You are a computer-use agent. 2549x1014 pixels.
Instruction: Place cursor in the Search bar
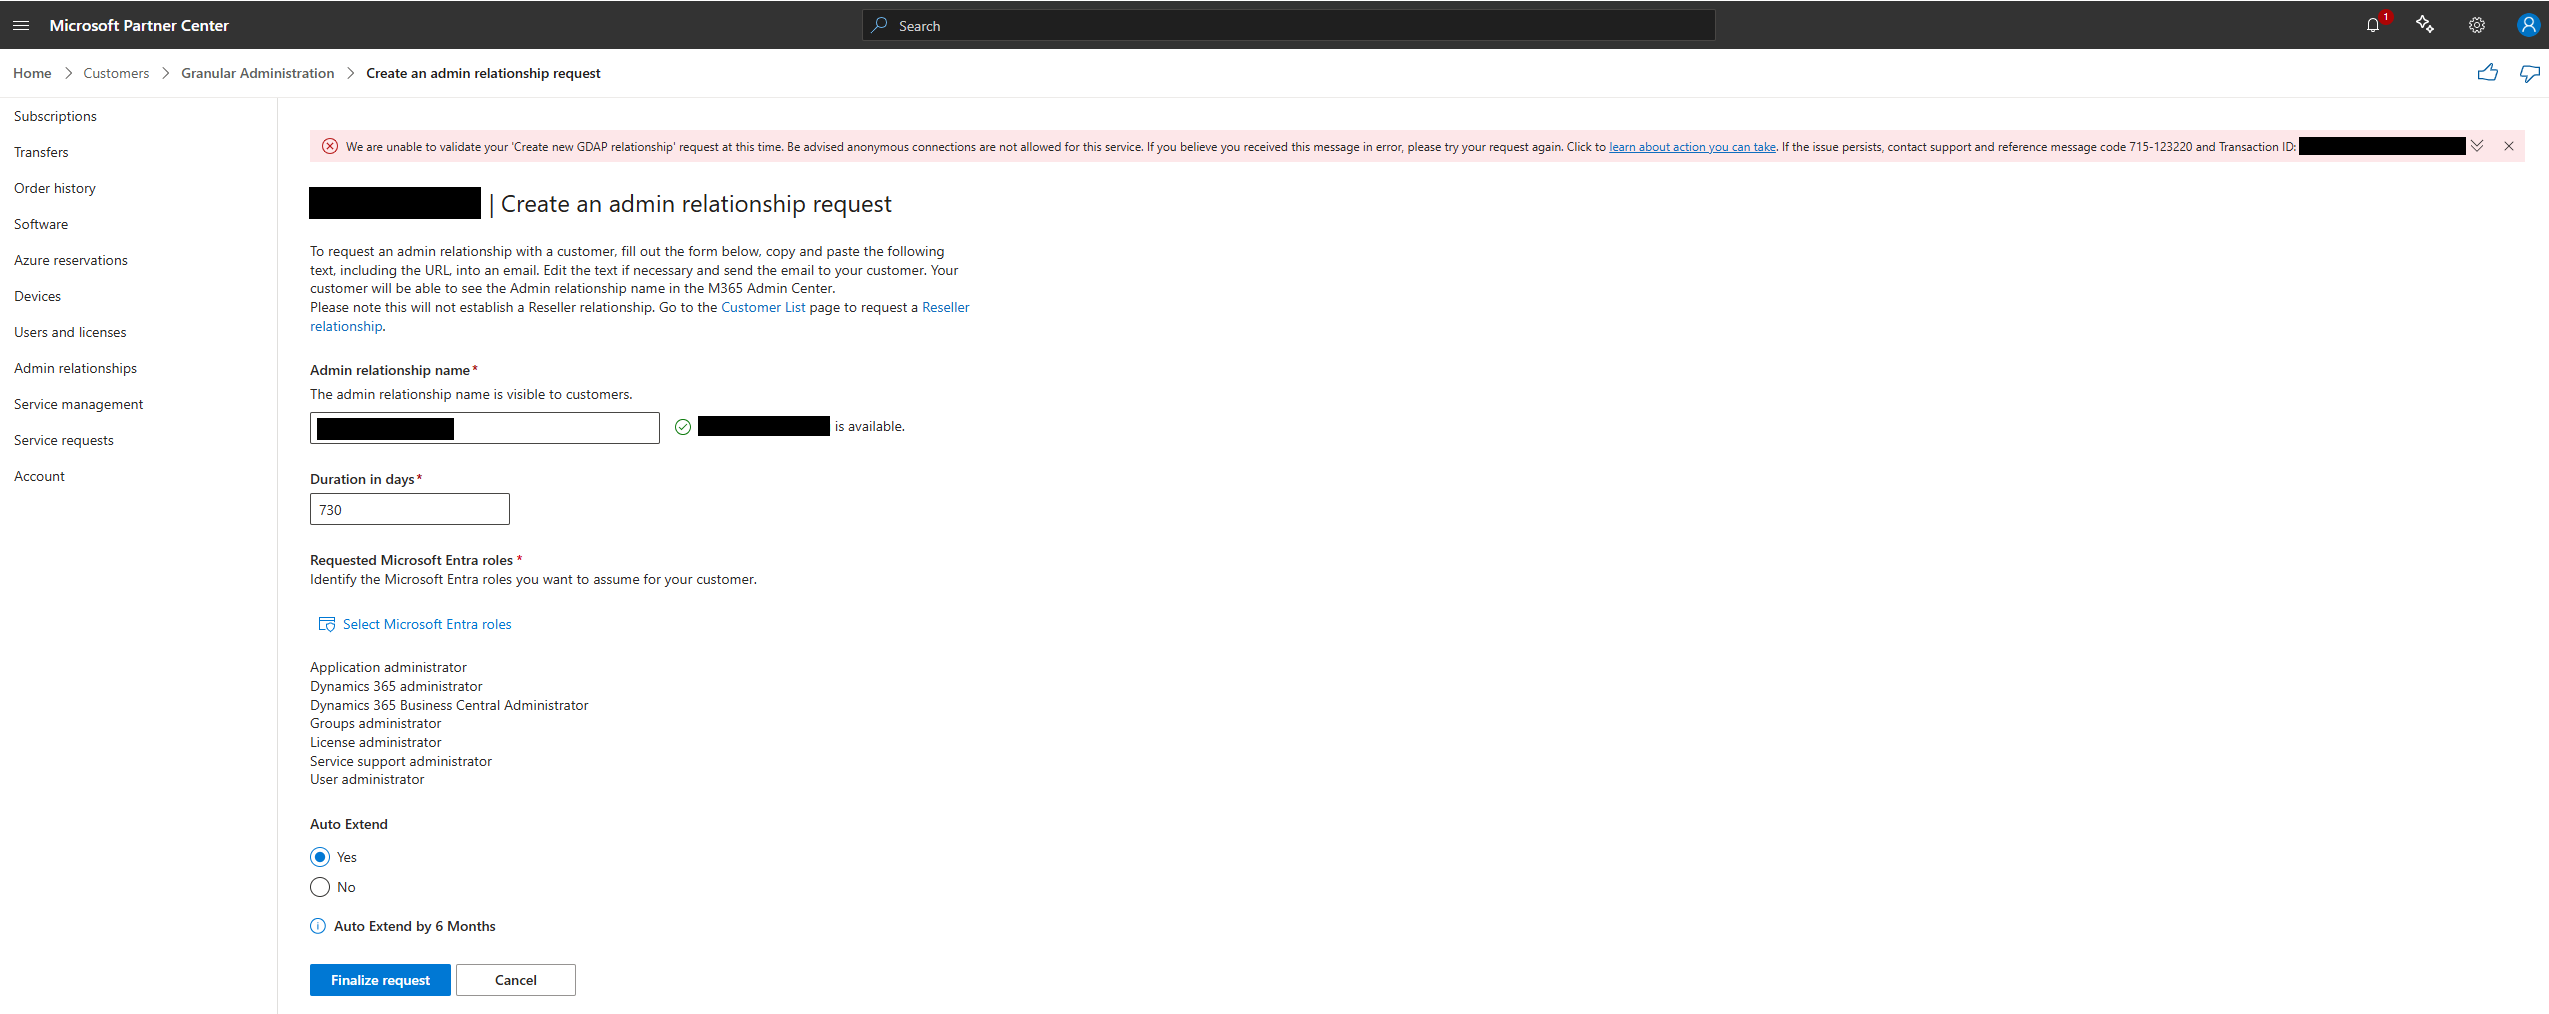1287,25
